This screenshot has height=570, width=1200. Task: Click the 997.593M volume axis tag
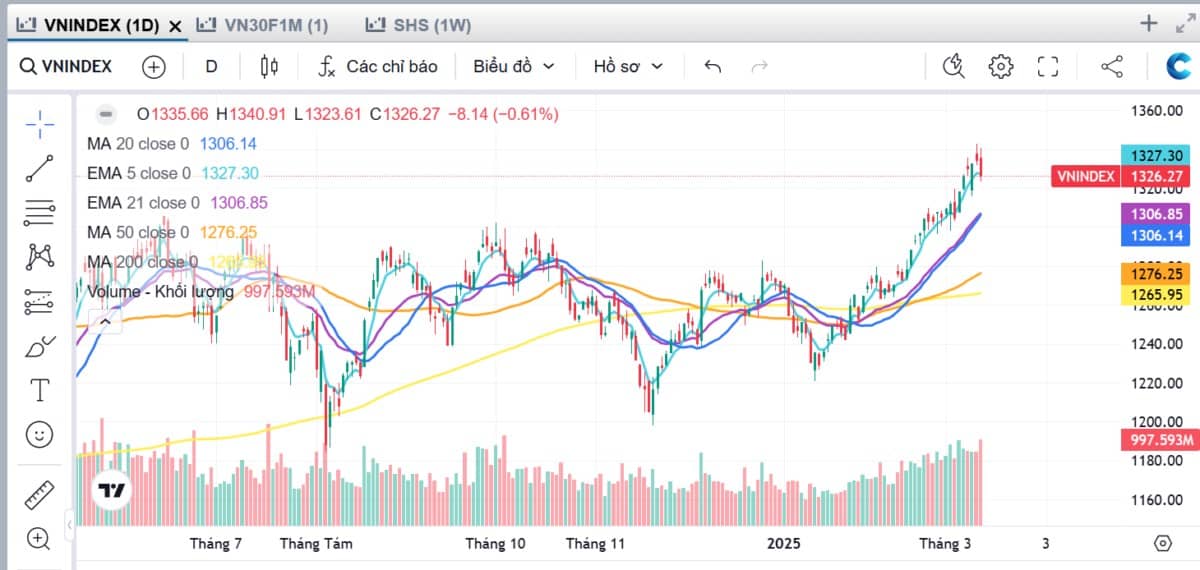[x=1158, y=440]
